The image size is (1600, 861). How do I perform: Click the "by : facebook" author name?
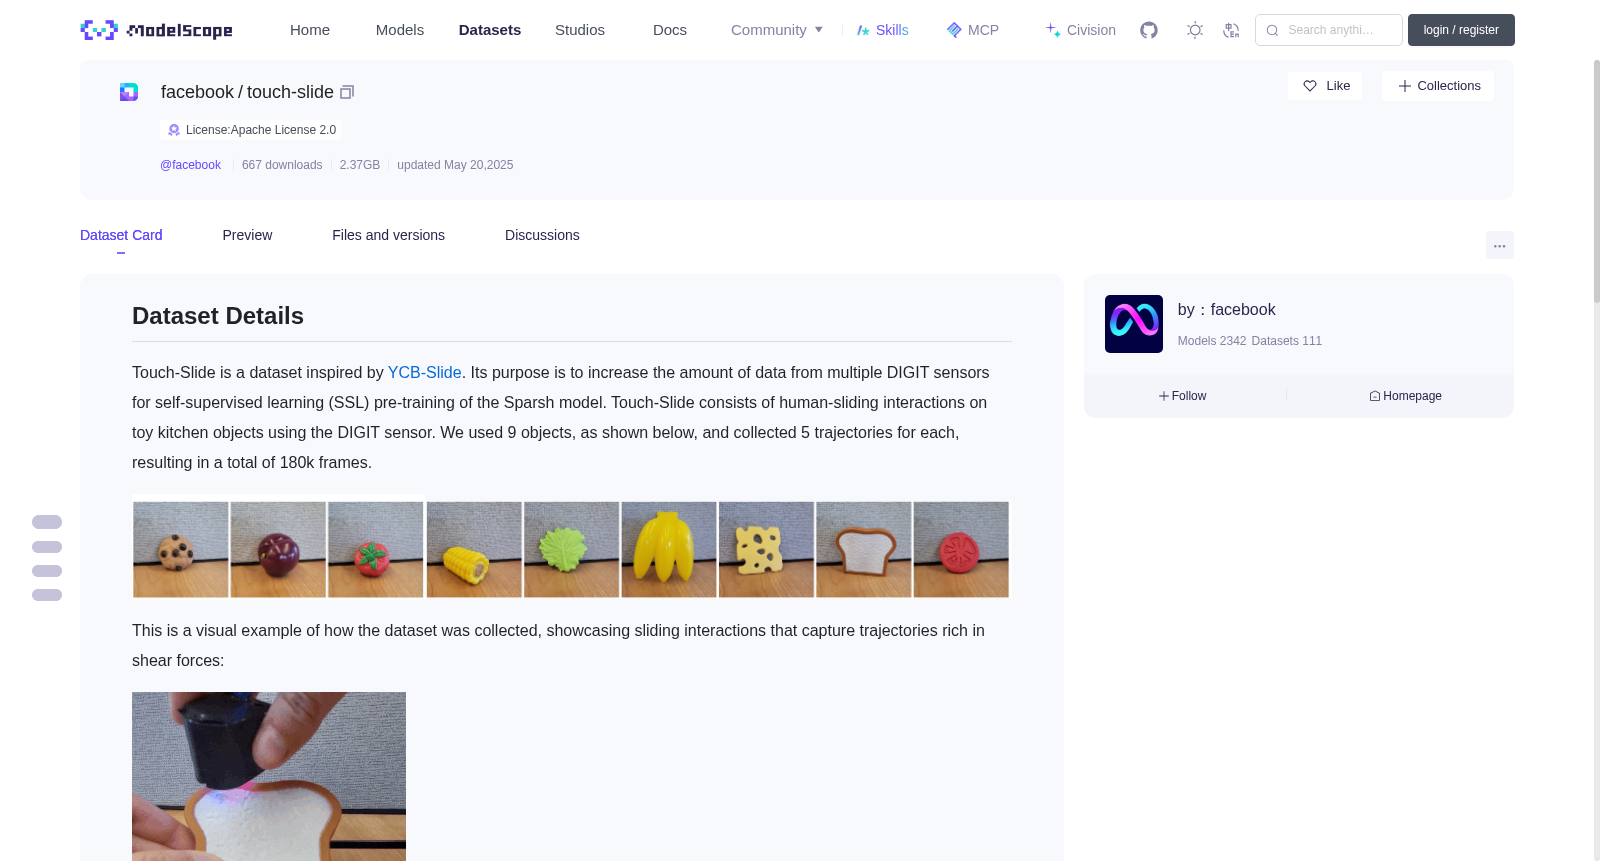(x=1227, y=310)
